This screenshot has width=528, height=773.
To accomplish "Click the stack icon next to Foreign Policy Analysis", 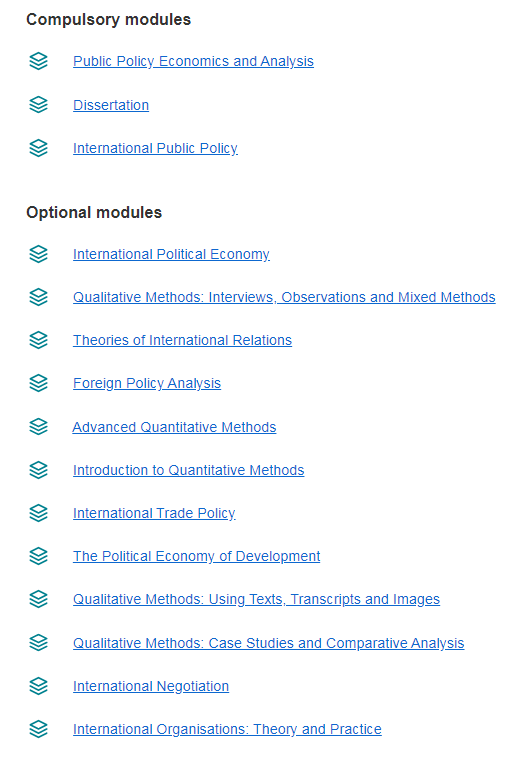I will (38, 383).
